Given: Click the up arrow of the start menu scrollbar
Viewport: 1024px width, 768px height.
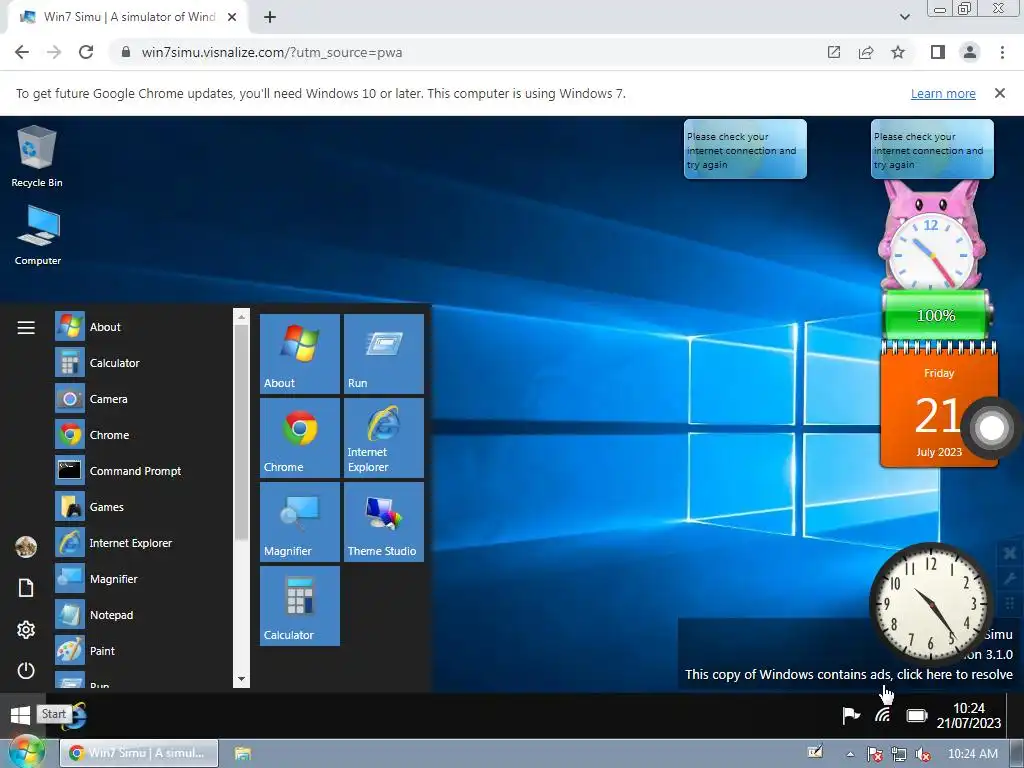Looking at the screenshot, I should (242, 317).
